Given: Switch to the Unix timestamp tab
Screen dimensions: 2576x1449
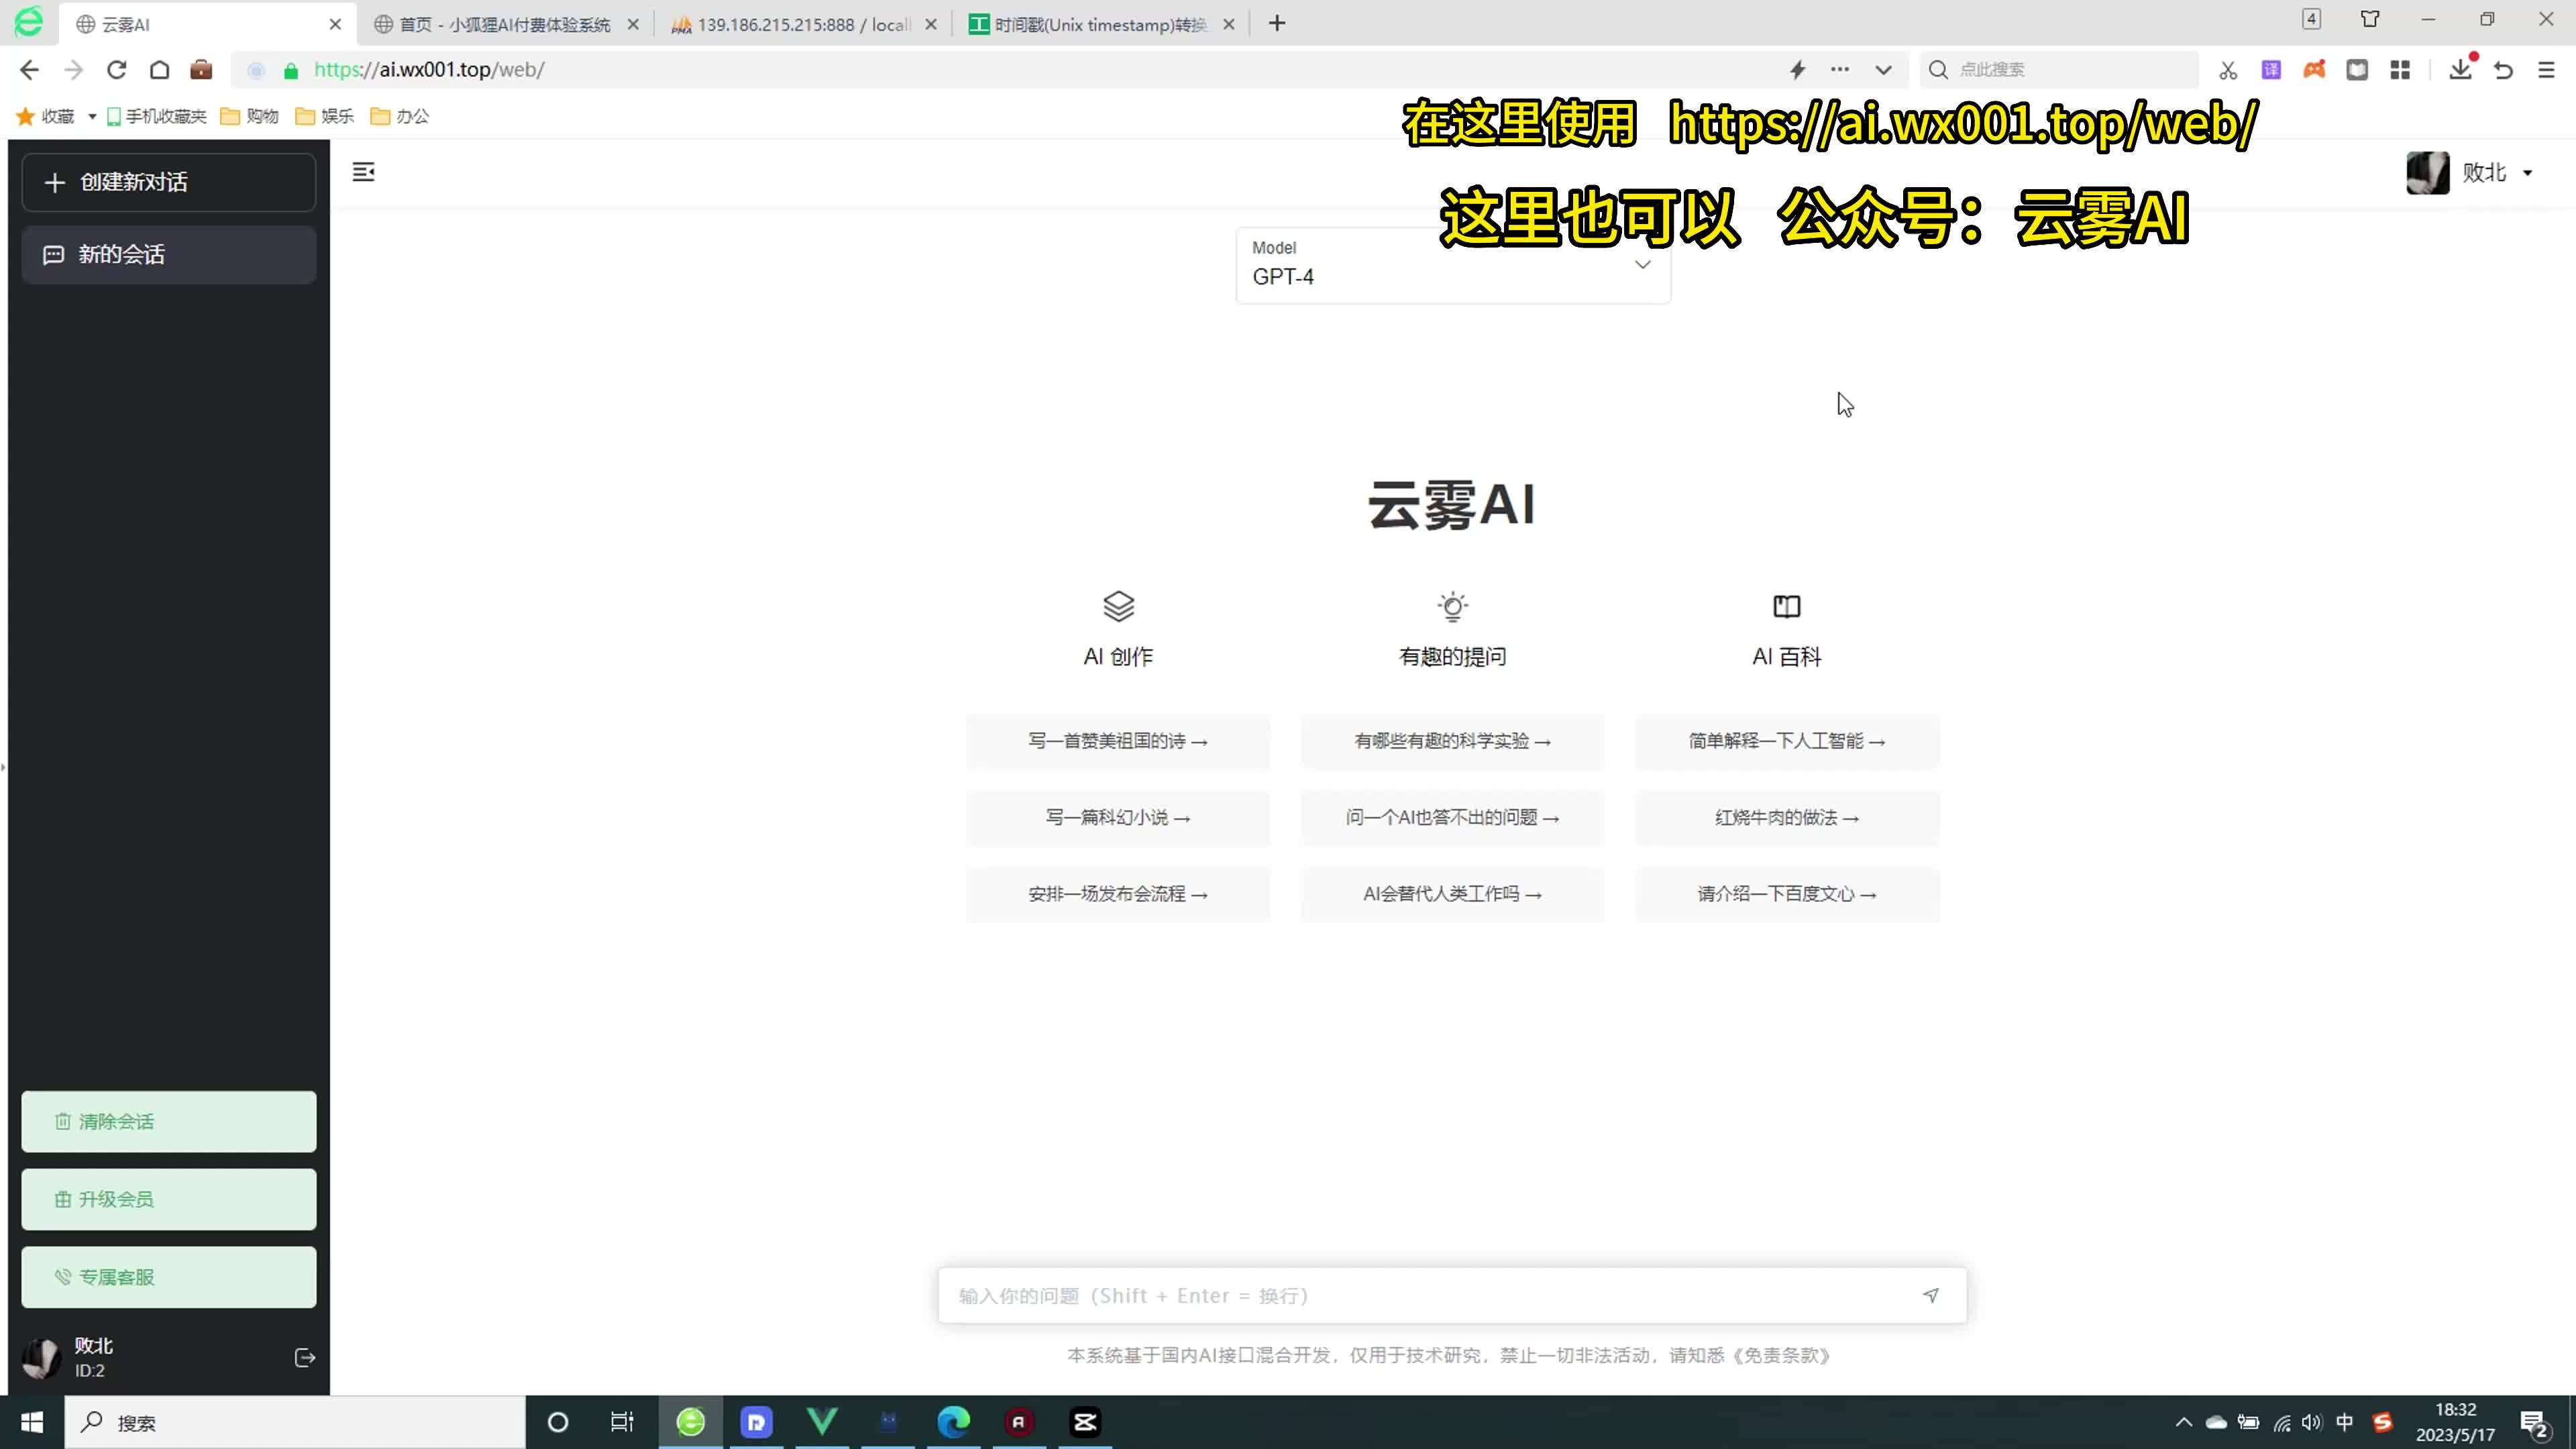Looking at the screenshot, I should pos(1101,24).
